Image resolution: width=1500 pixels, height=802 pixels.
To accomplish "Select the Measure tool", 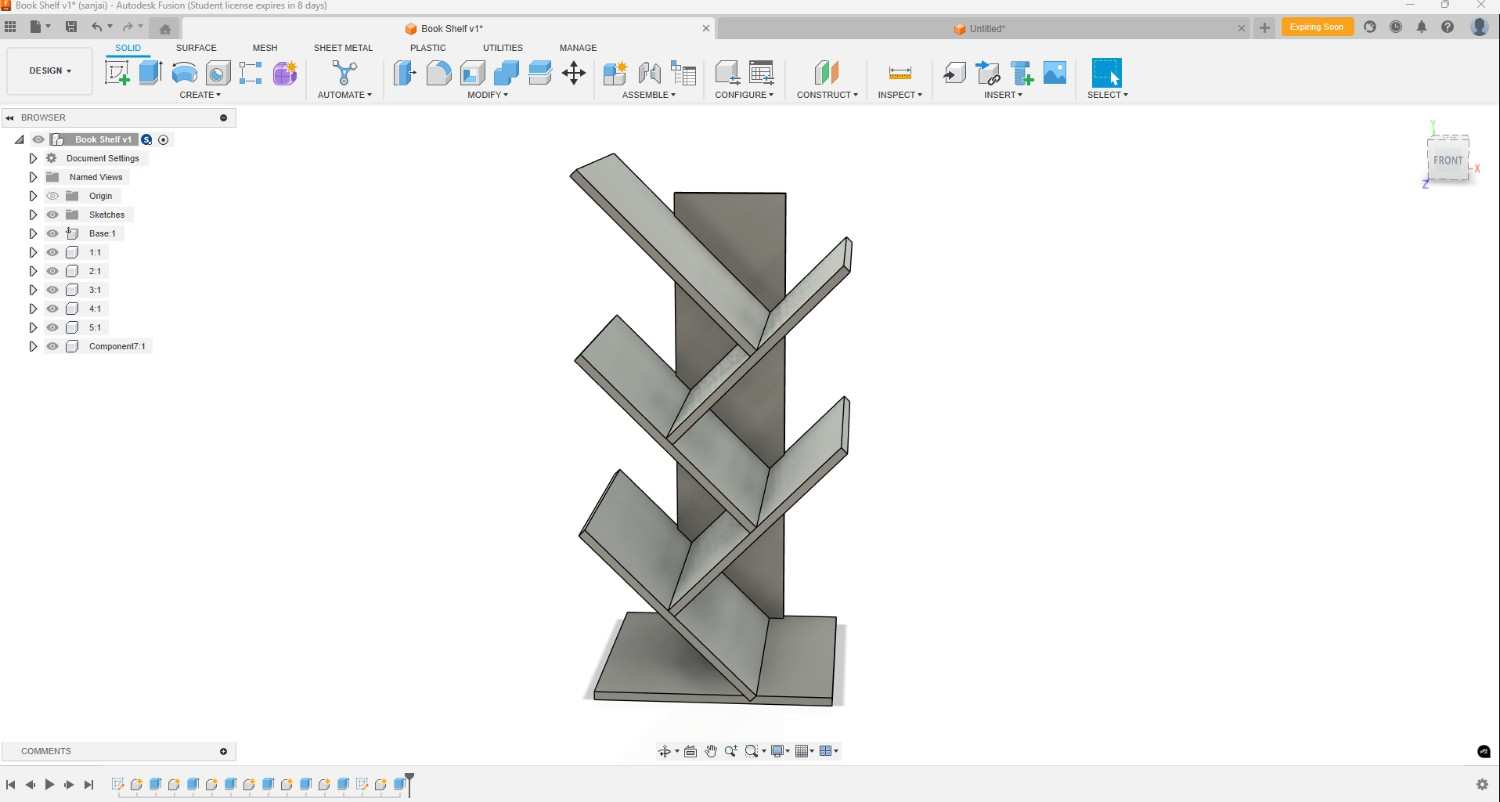I will point(900,72).
